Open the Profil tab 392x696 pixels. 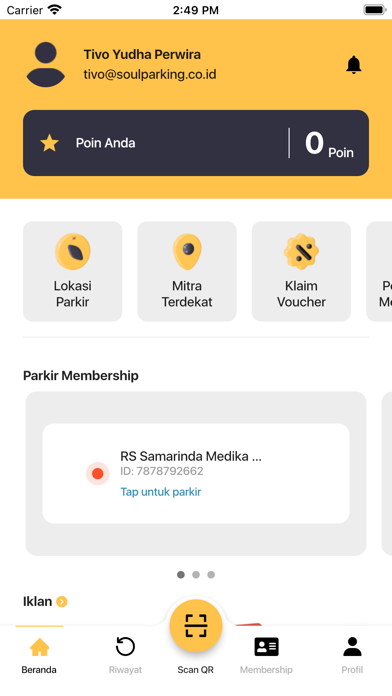click(352, 655)
